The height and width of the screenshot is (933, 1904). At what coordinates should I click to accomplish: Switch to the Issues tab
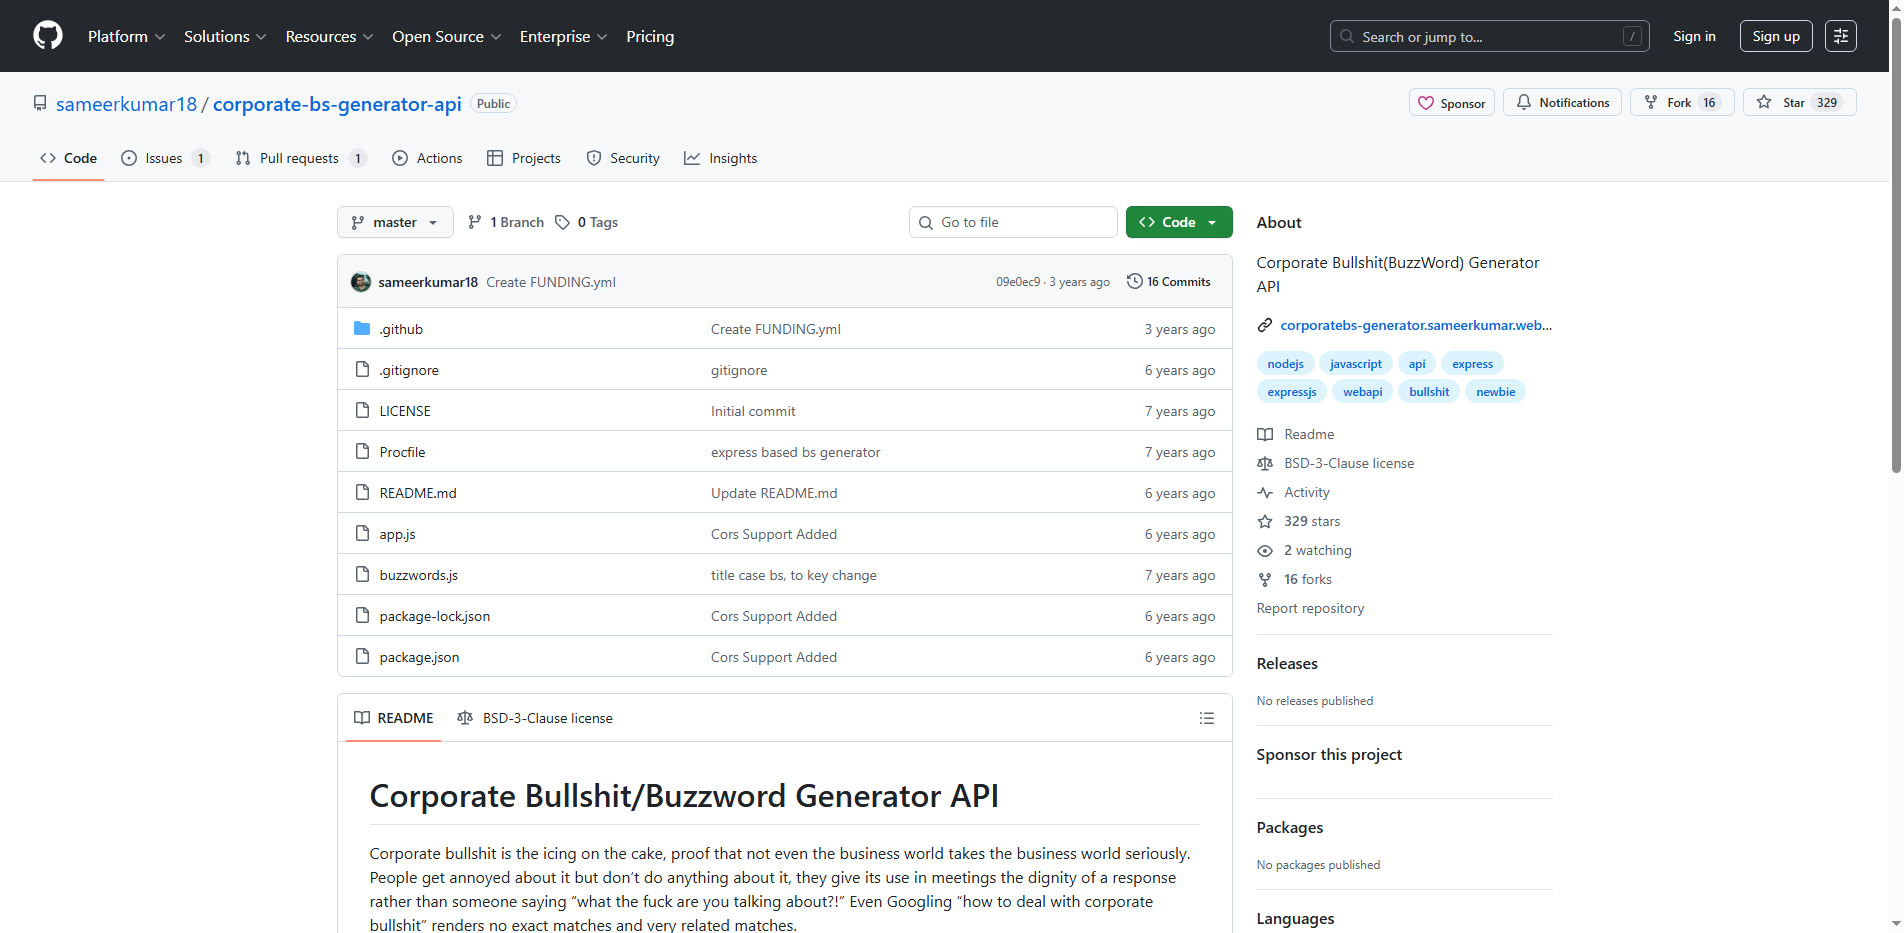(165, 158)
